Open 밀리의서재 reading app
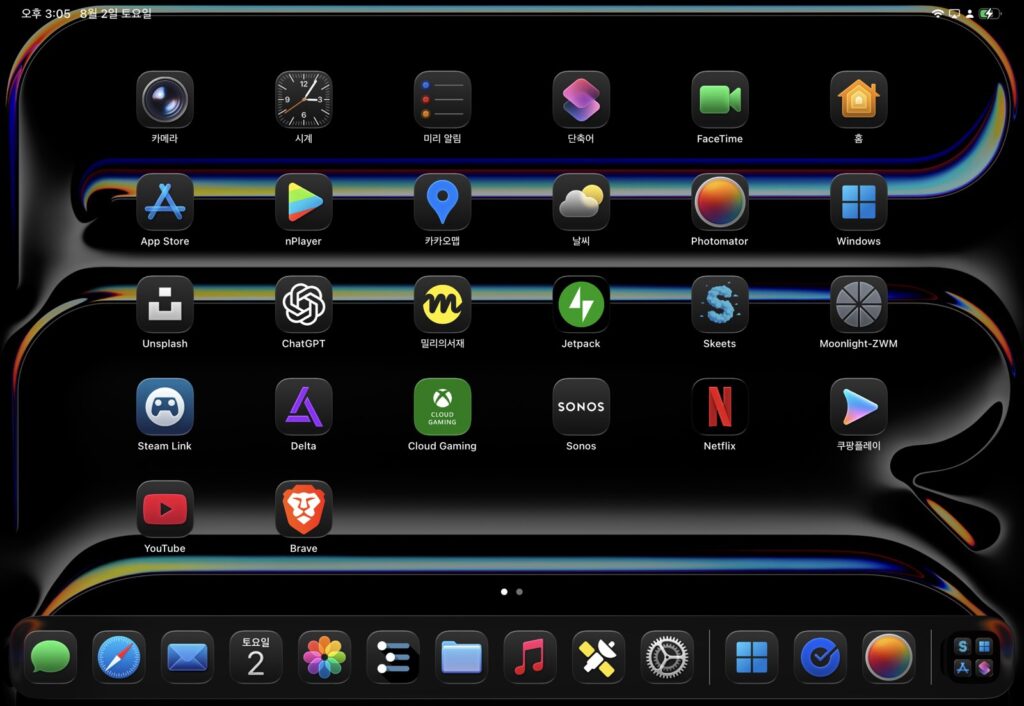The image size is (1024, 706). (442, 304)
